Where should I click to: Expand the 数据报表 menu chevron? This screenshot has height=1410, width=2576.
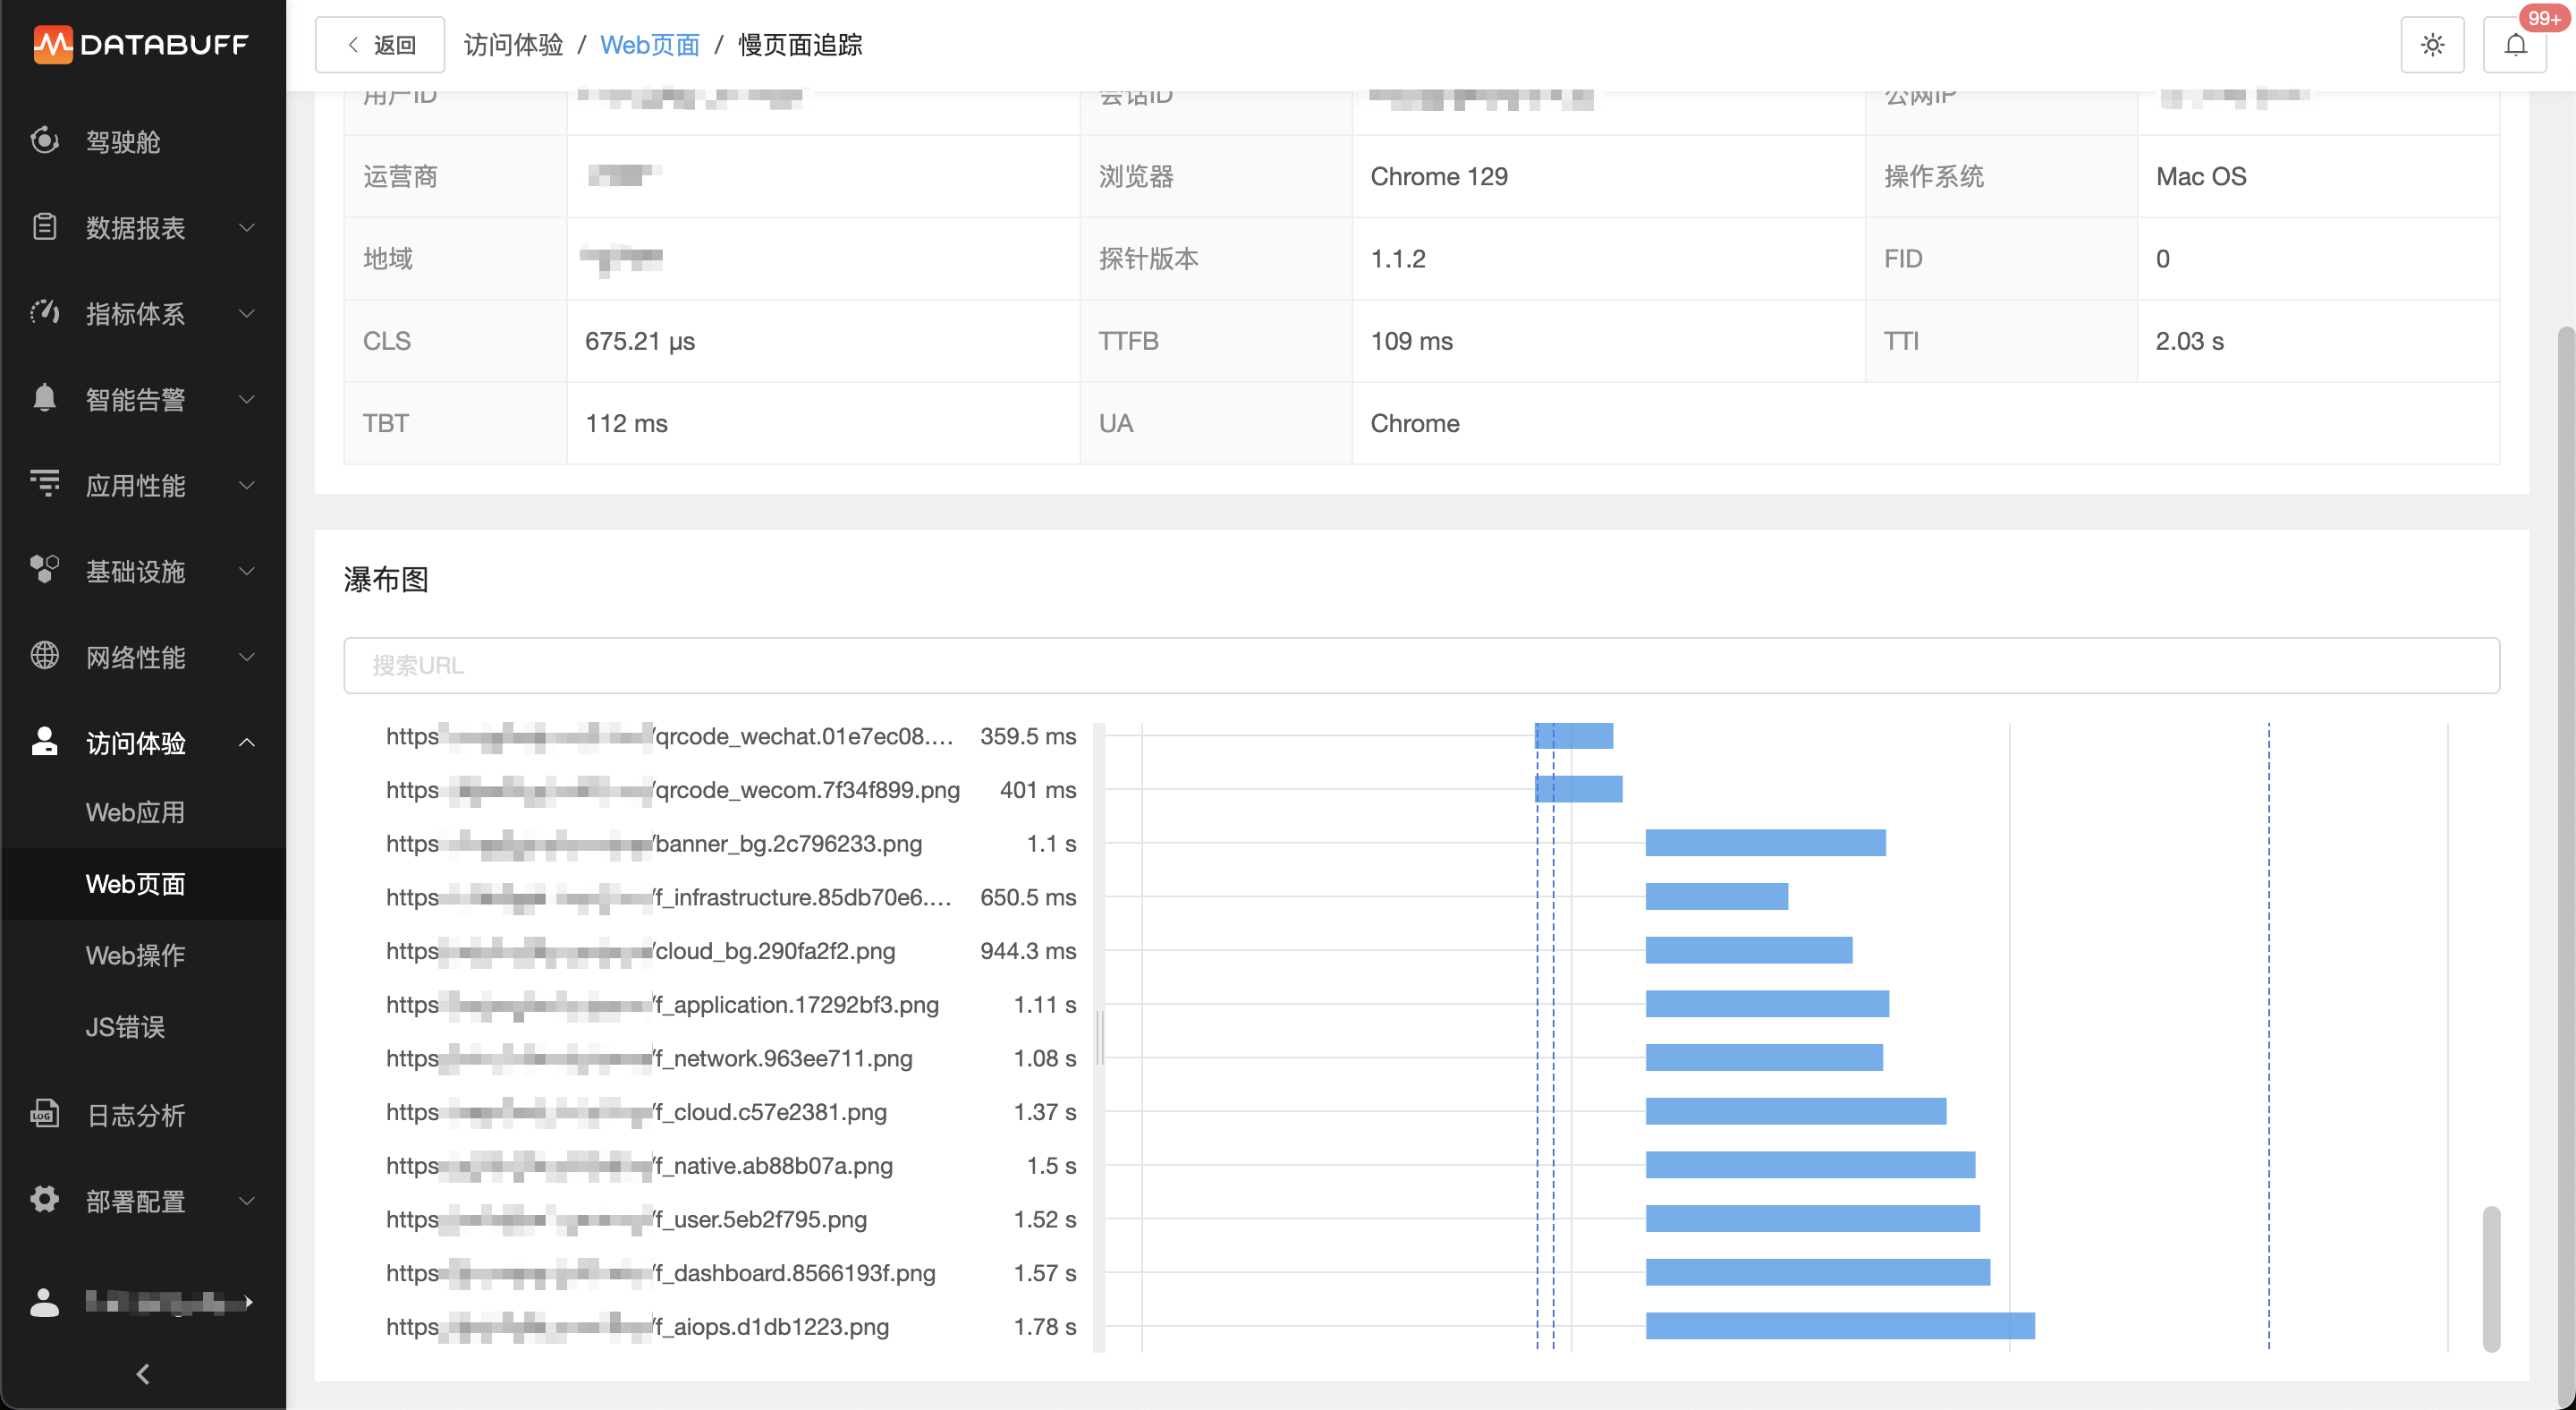click(x=247, y=227)
